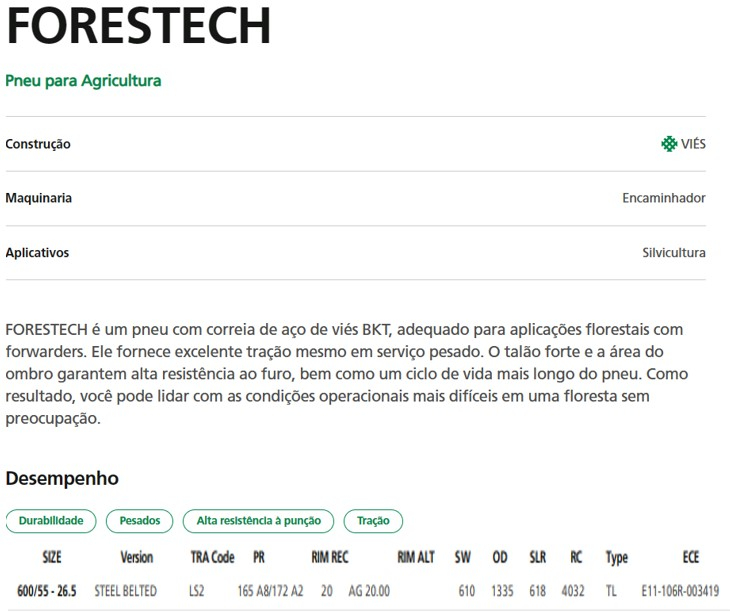Select the Durabilidade performance tag
The width and height of the screenshot is (730, 615).
(51, 520)
